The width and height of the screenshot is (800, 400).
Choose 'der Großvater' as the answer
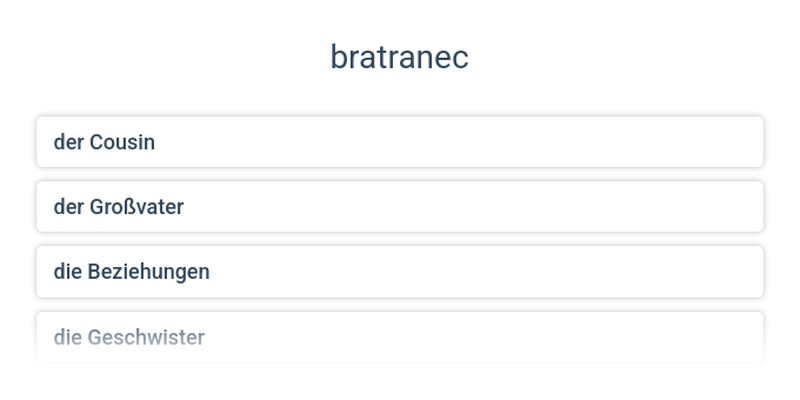(x=400, y=207)
